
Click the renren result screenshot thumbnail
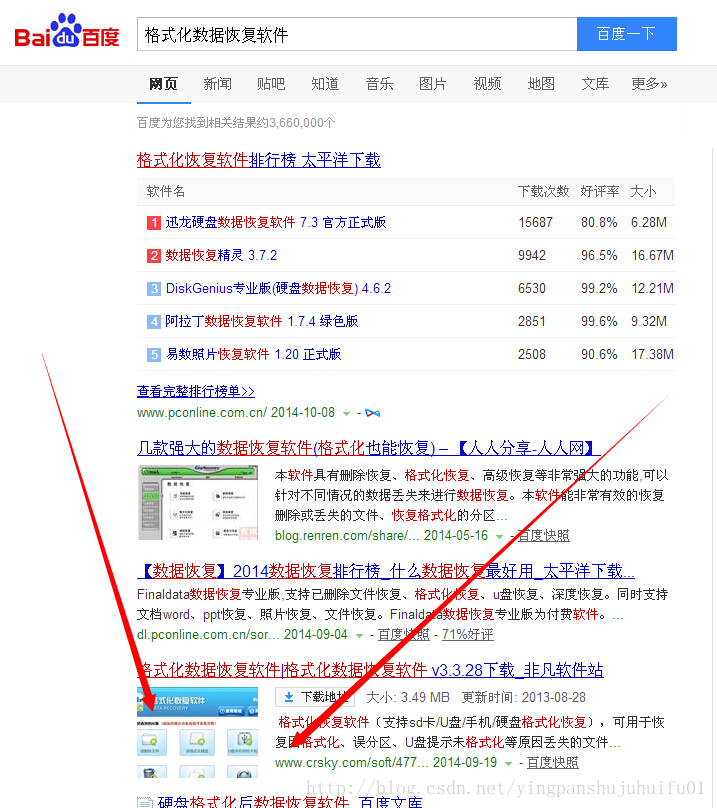pyautogui.click(x=198, y=502)
